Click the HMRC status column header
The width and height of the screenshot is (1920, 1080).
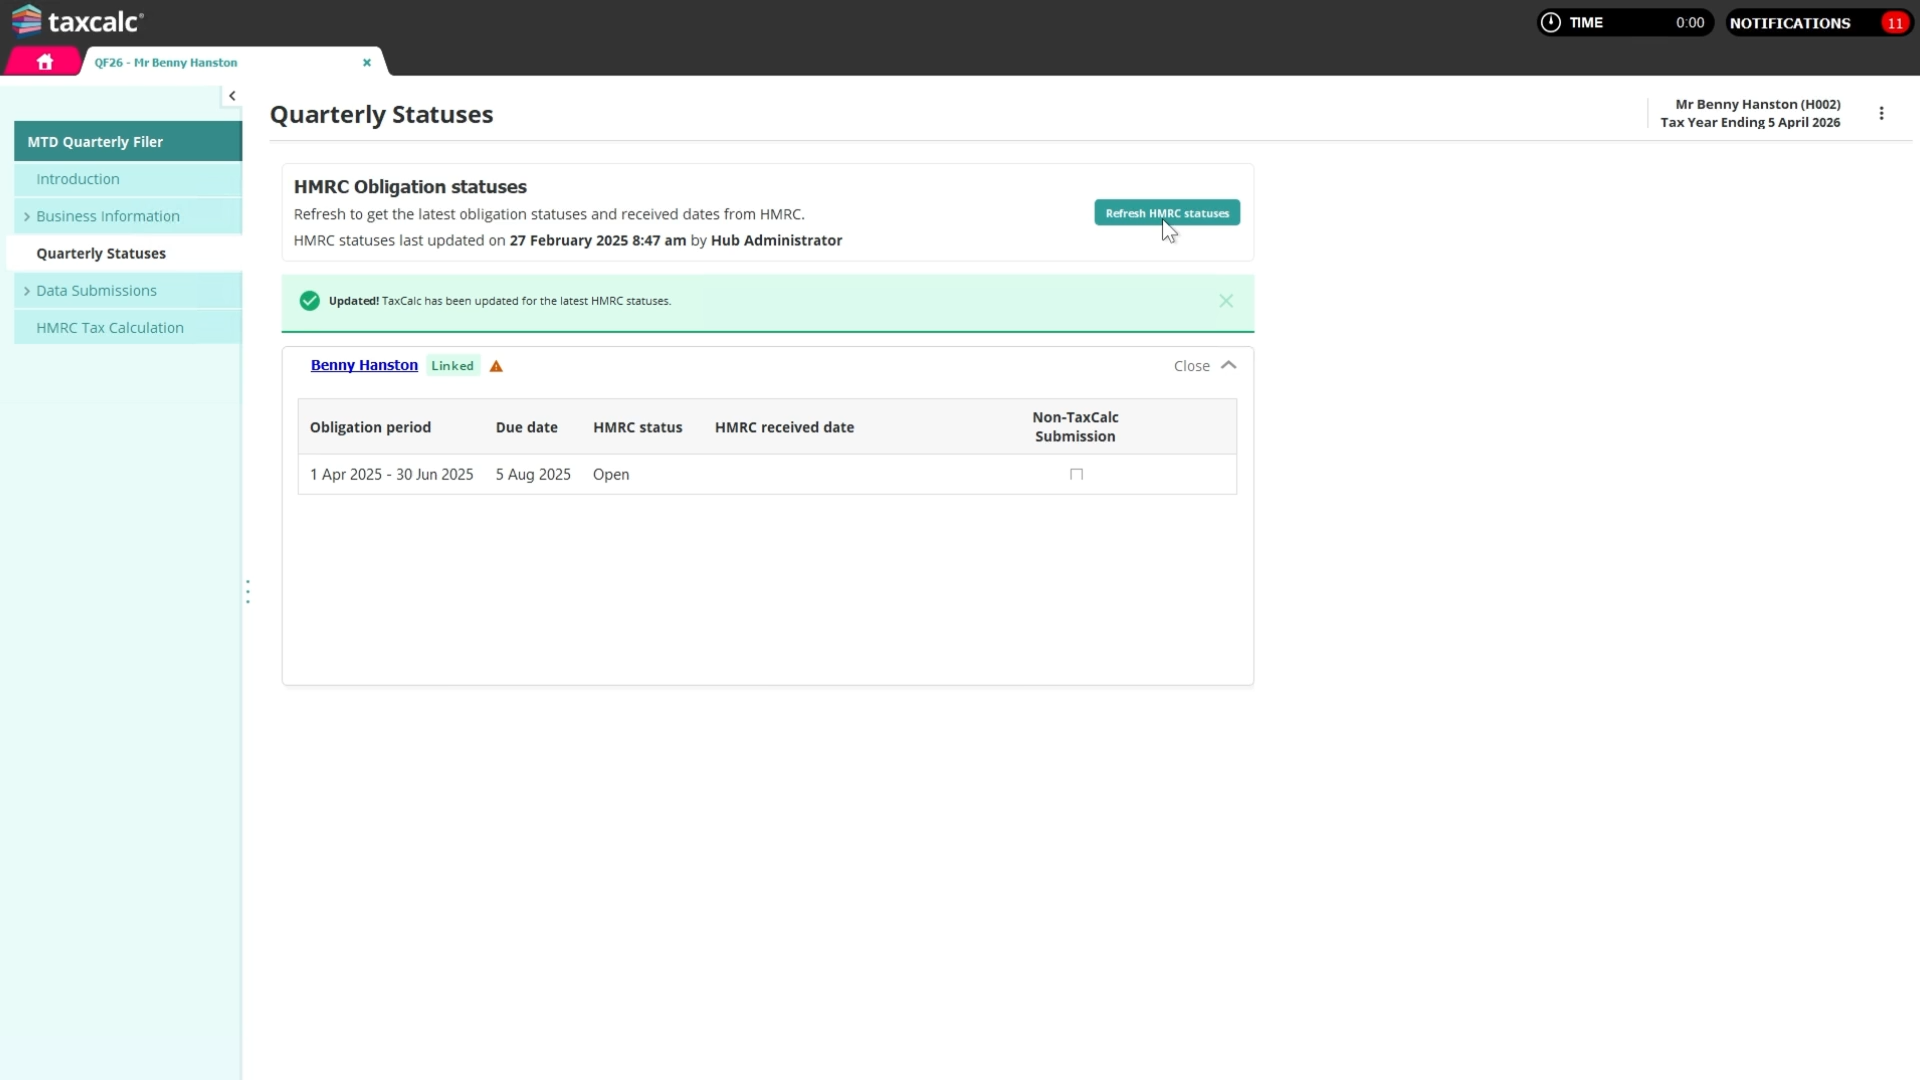point(637,427)
